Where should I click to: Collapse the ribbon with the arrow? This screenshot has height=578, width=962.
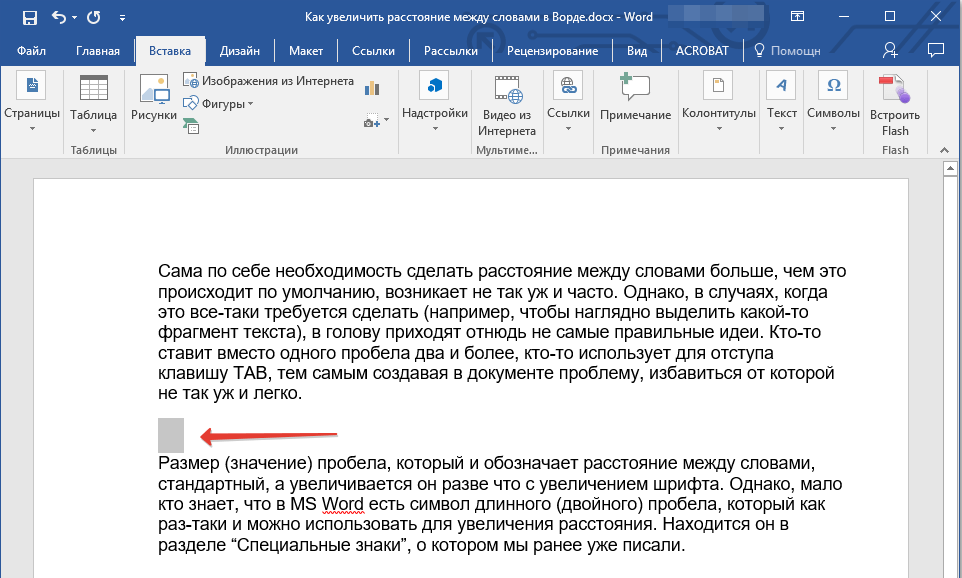click(x=942, y=149)
